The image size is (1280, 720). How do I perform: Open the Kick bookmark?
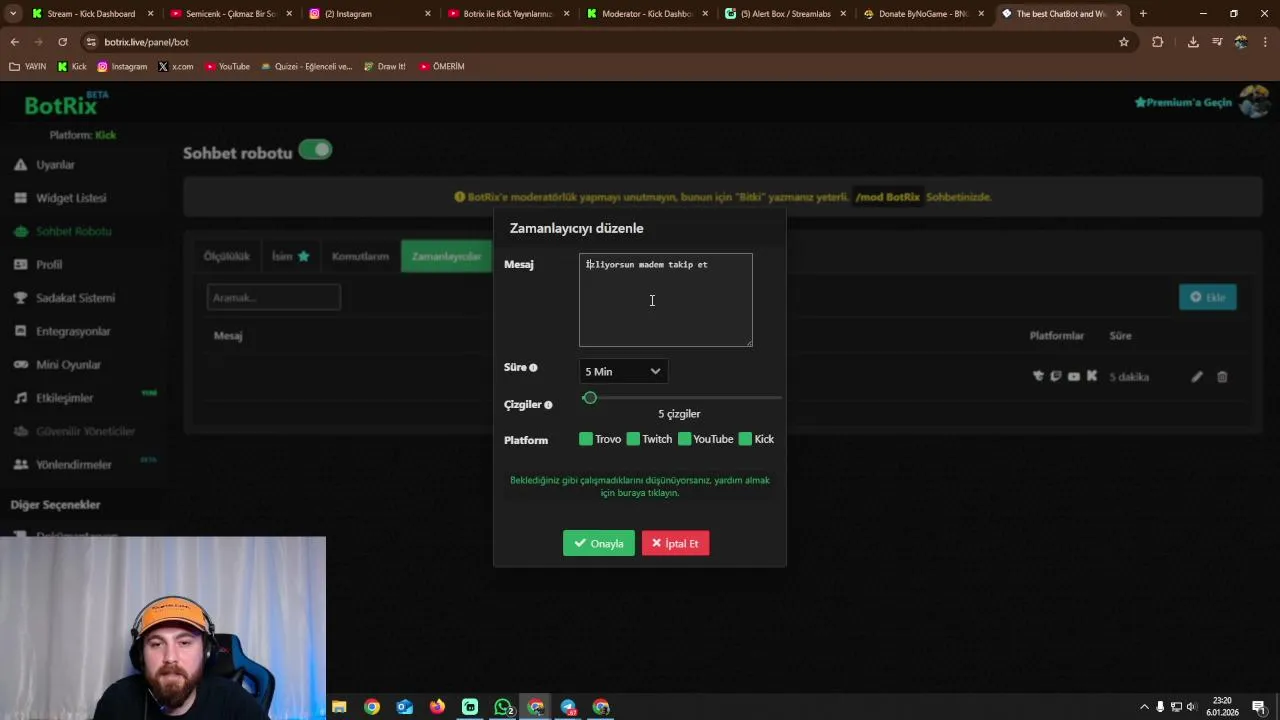(72, 66)
